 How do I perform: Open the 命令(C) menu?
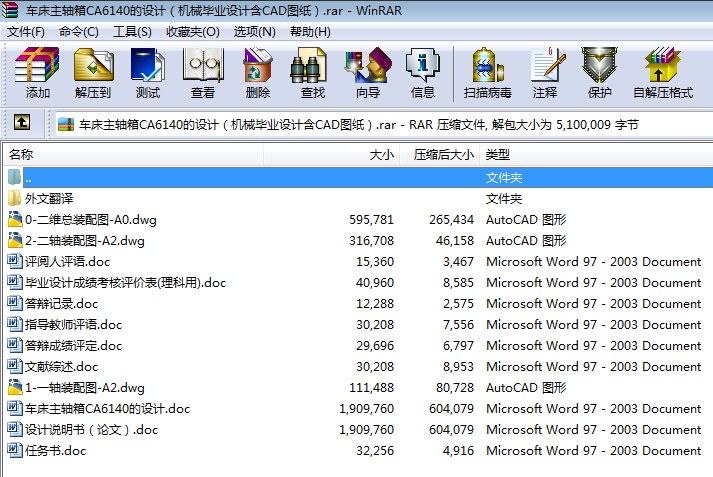[x=79, y=32]
